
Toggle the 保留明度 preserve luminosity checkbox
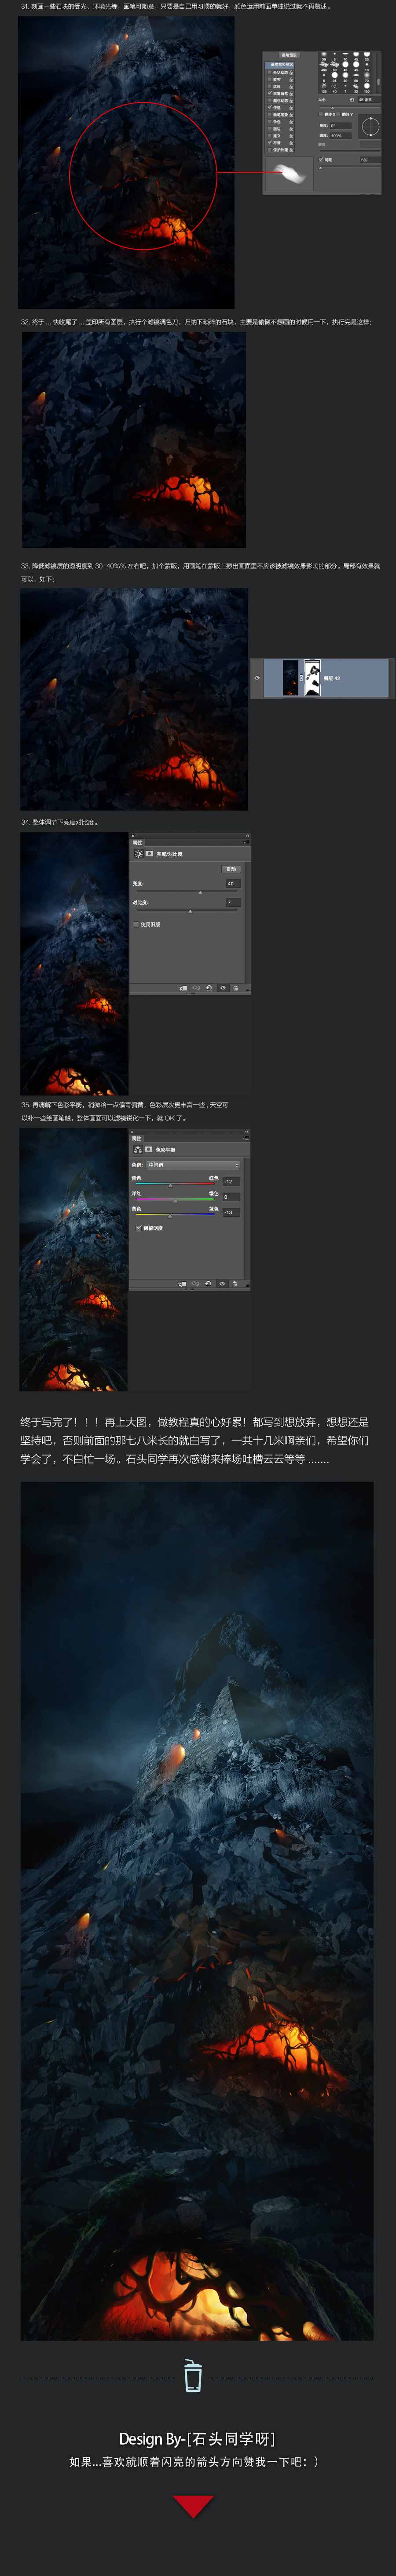point(139,1228)
